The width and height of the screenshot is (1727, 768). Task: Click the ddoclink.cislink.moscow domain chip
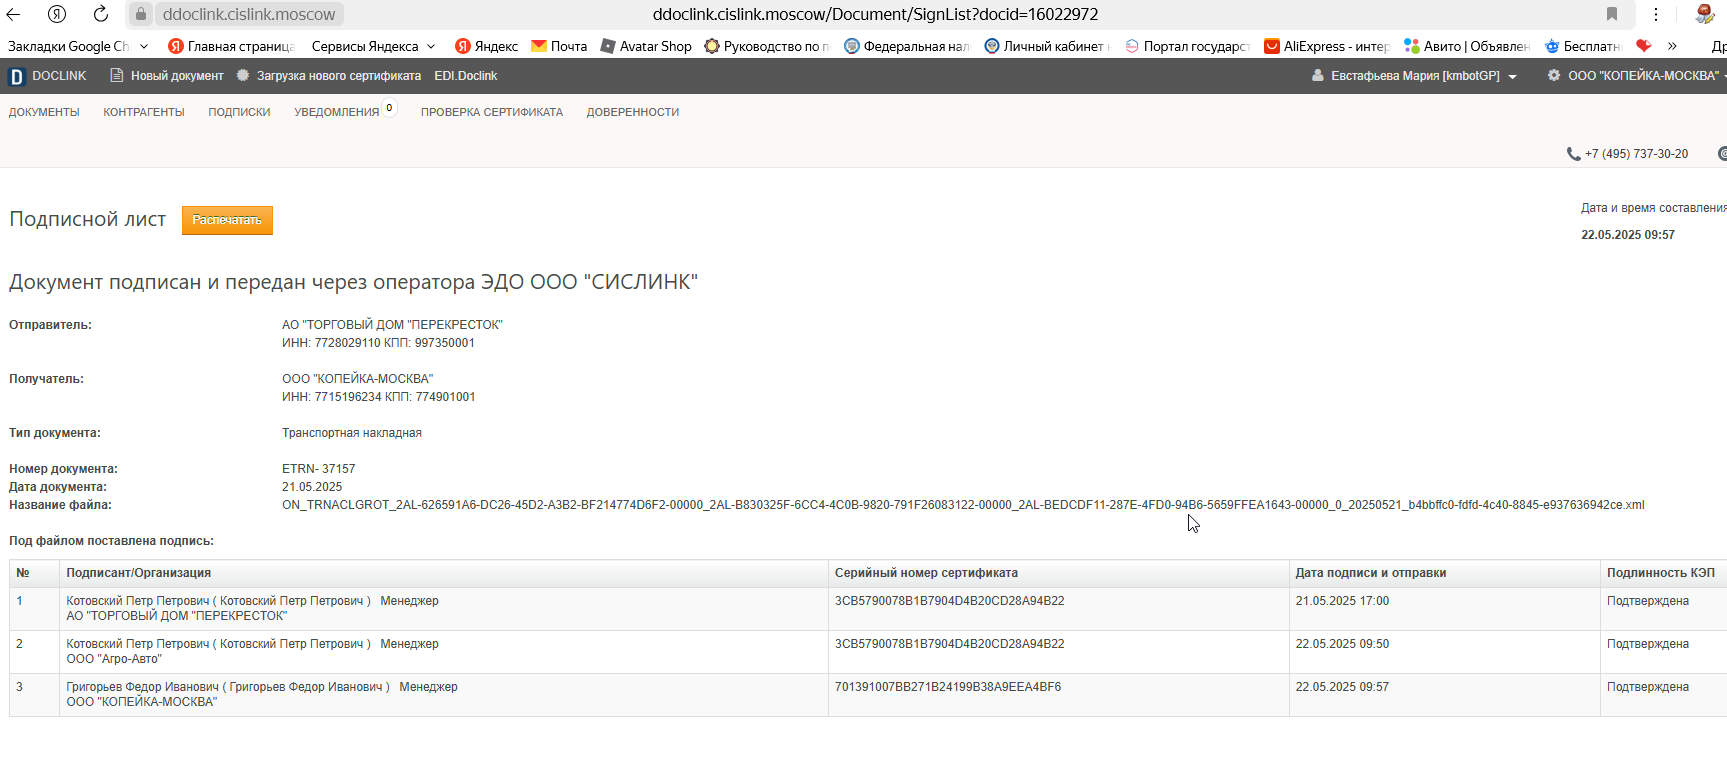pos(249,14)
